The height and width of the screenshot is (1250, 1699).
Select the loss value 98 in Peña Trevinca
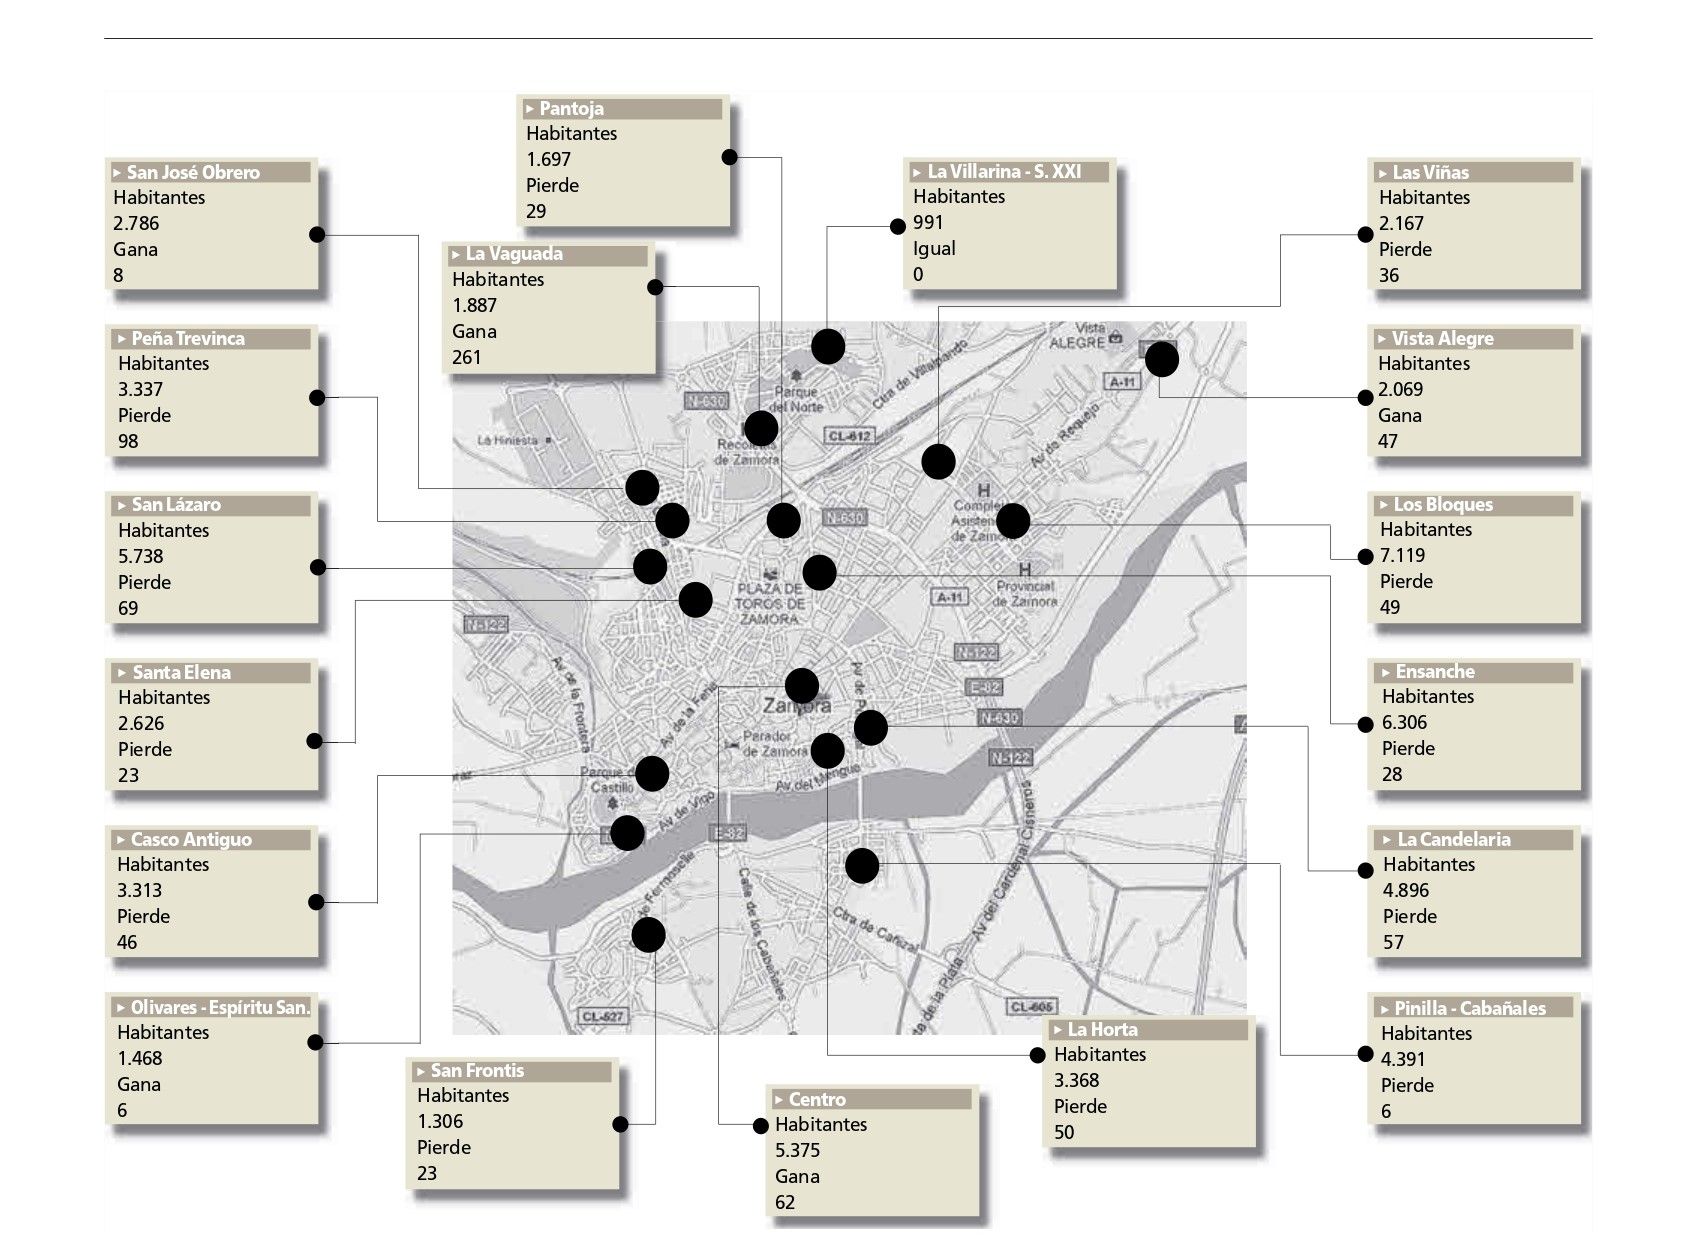click(128, 441)
